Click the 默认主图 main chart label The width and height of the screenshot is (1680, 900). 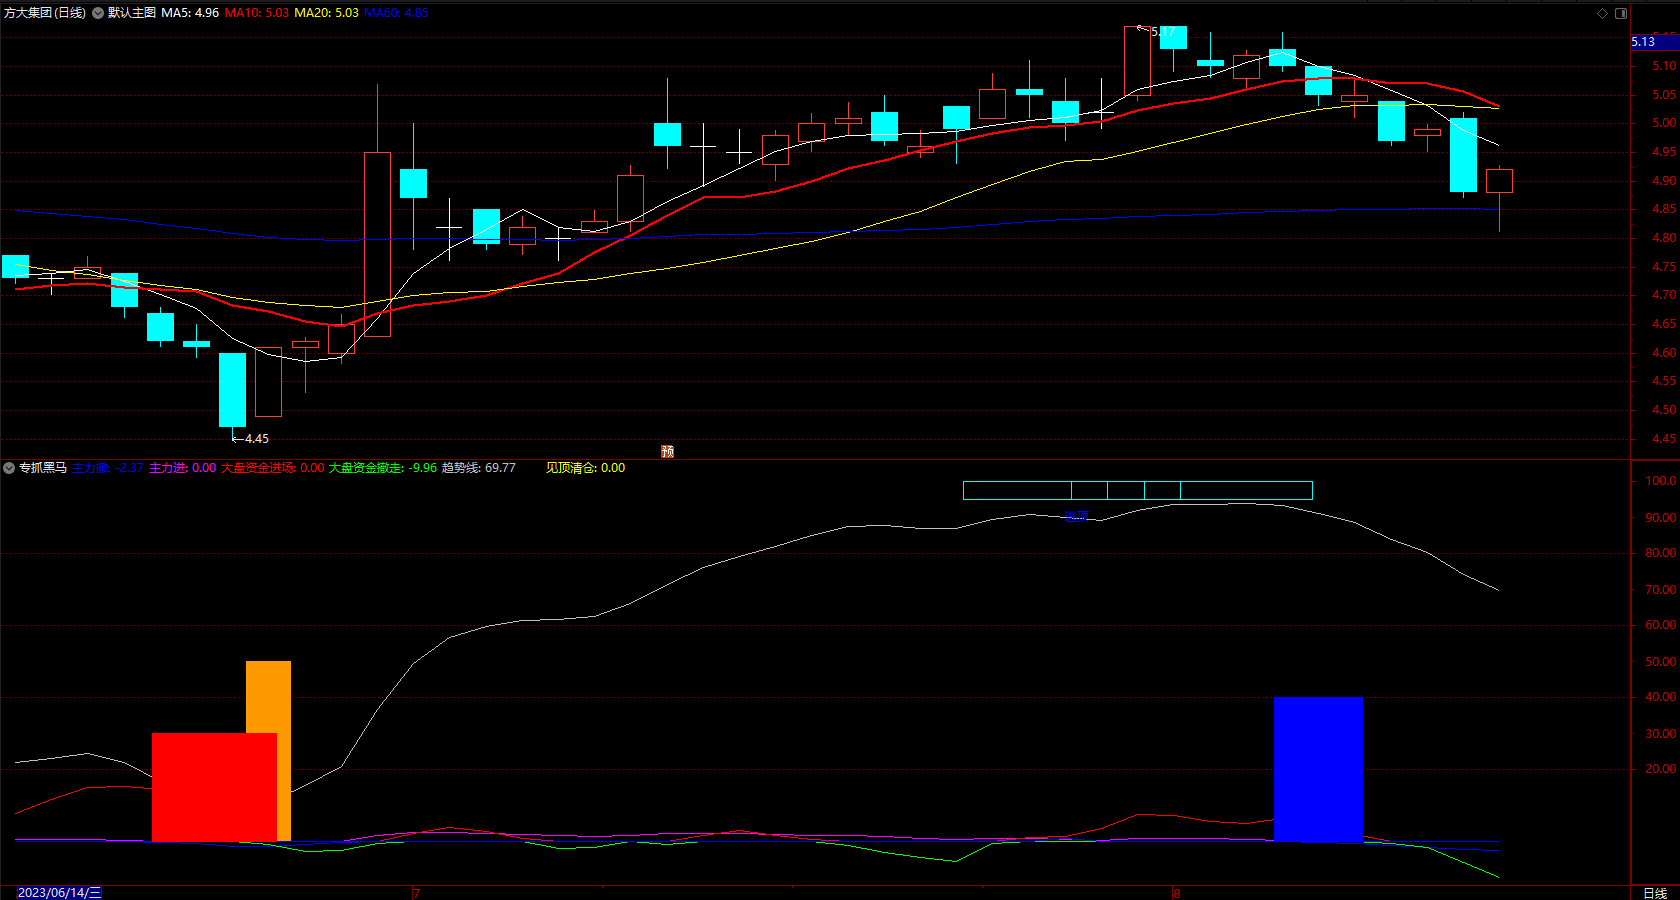coord(132,13)
